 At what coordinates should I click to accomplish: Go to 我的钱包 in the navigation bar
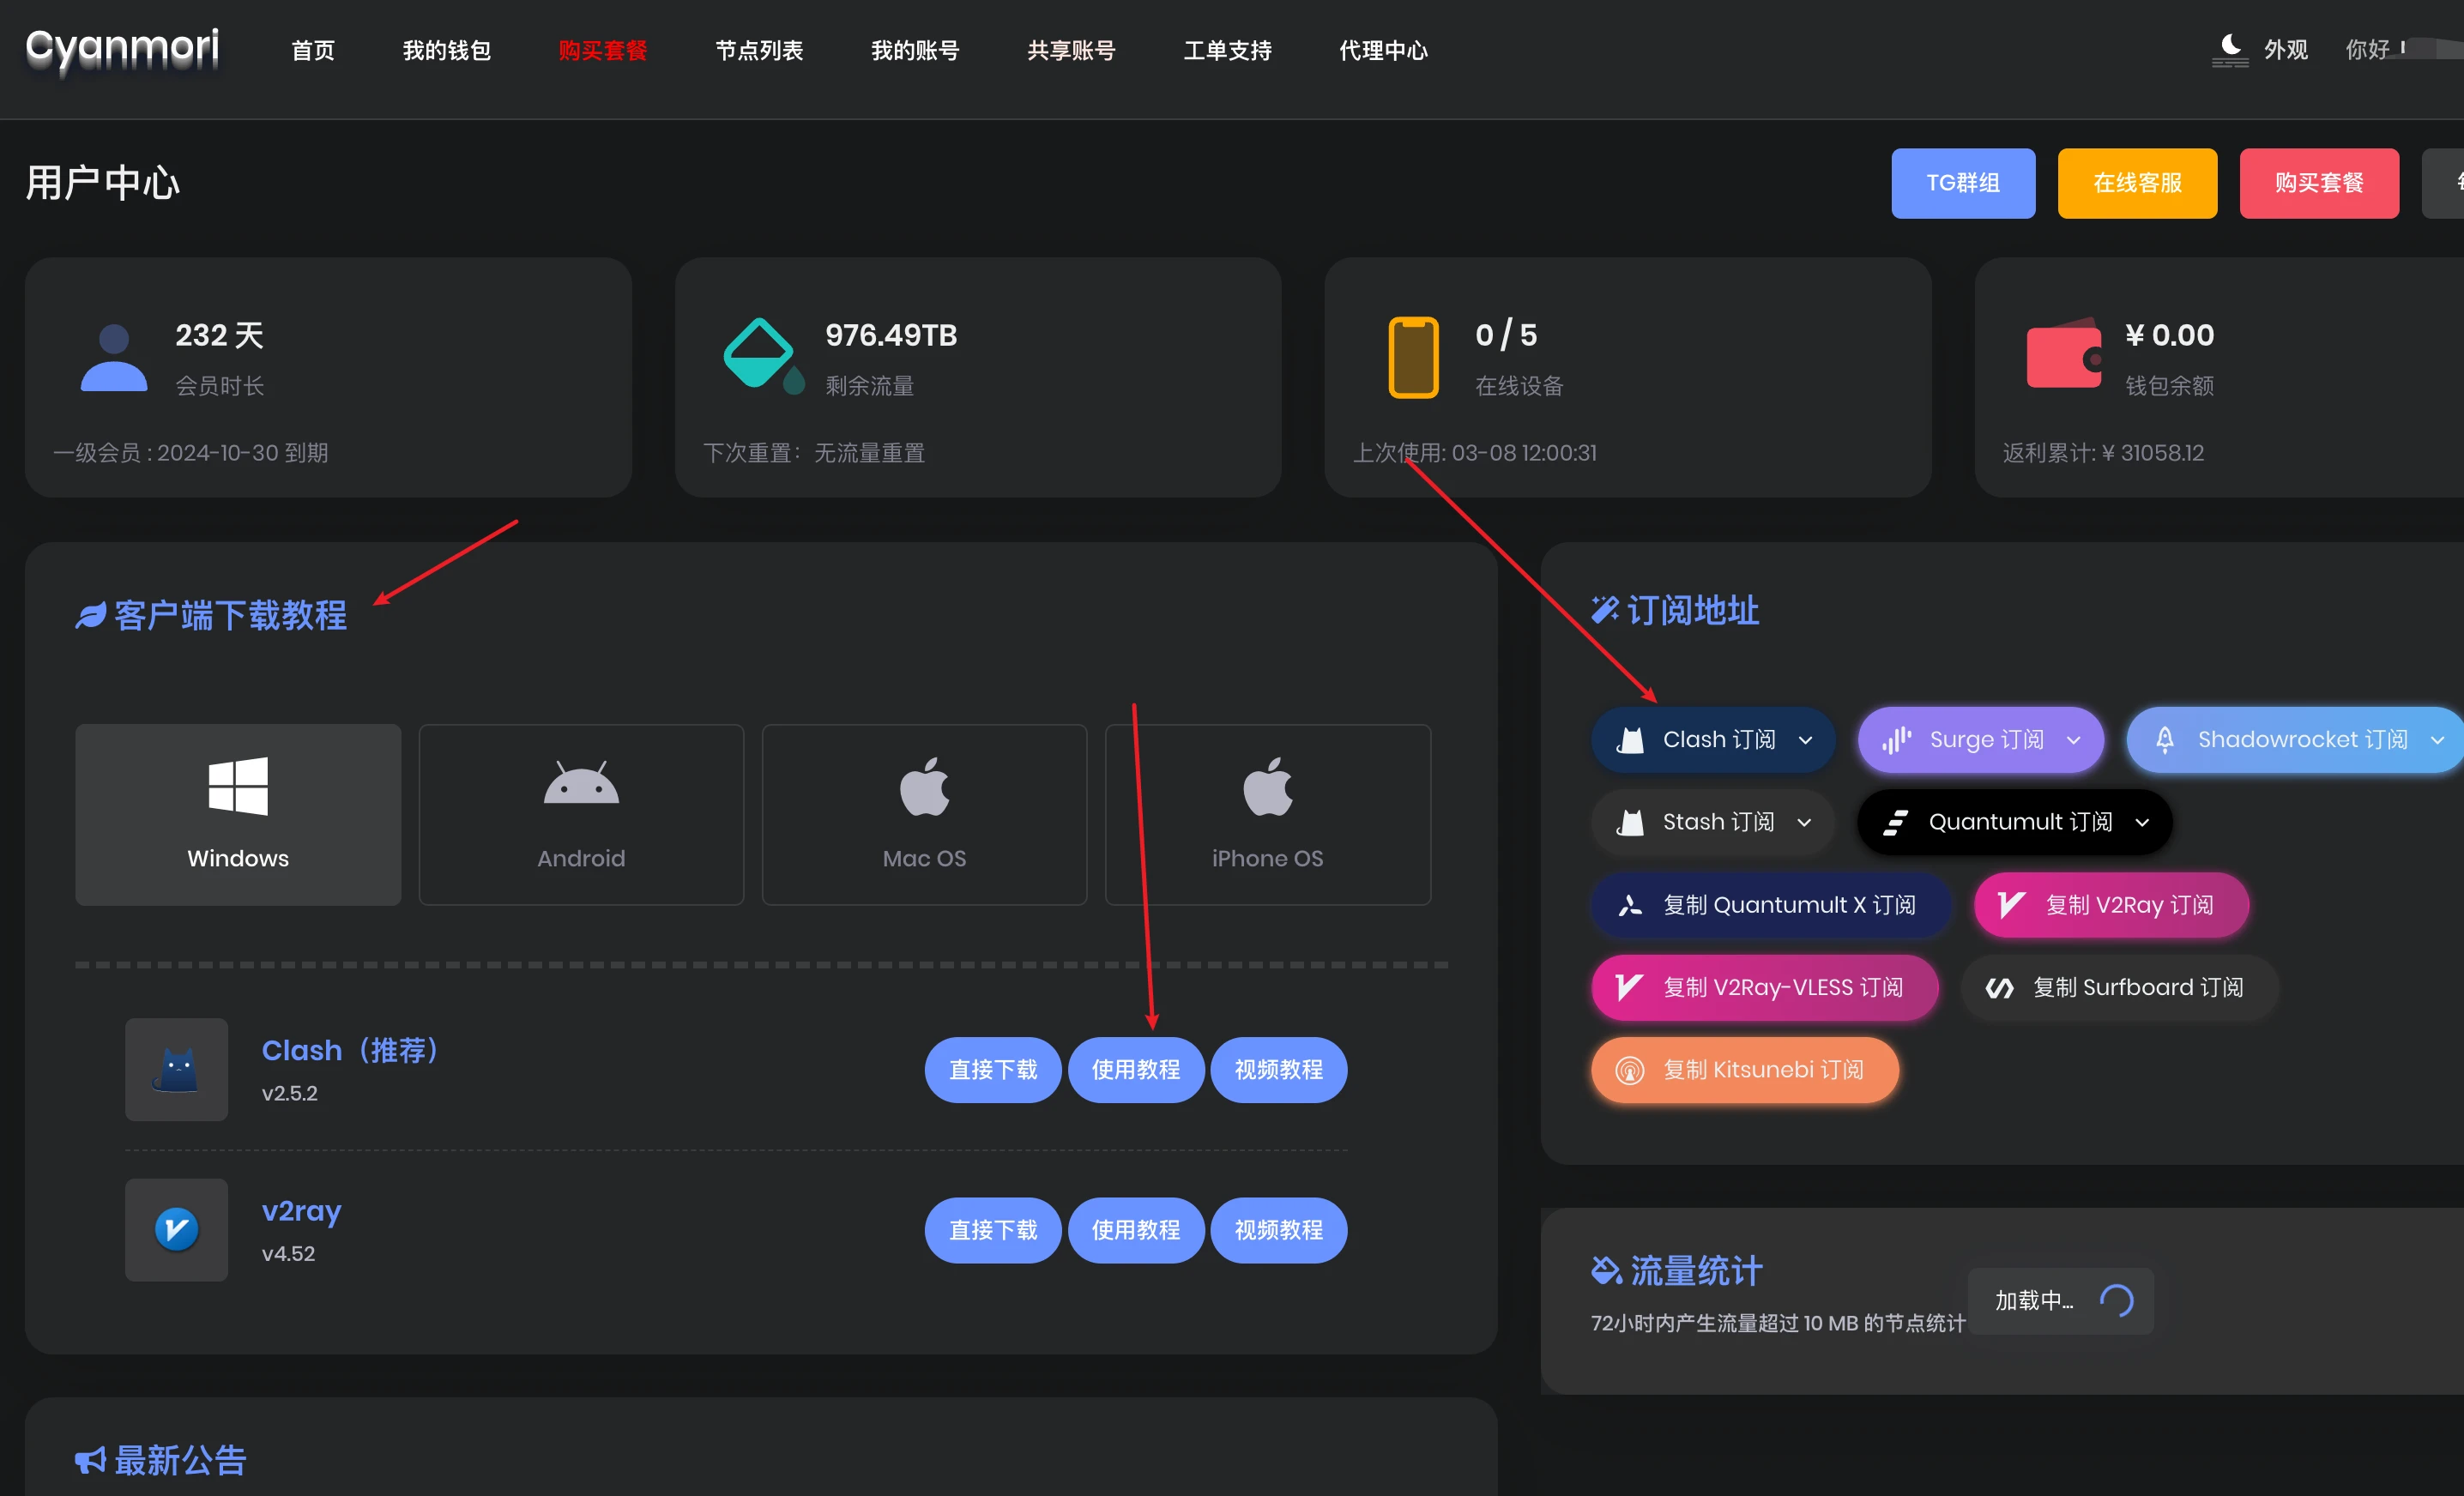click(446, 50)
